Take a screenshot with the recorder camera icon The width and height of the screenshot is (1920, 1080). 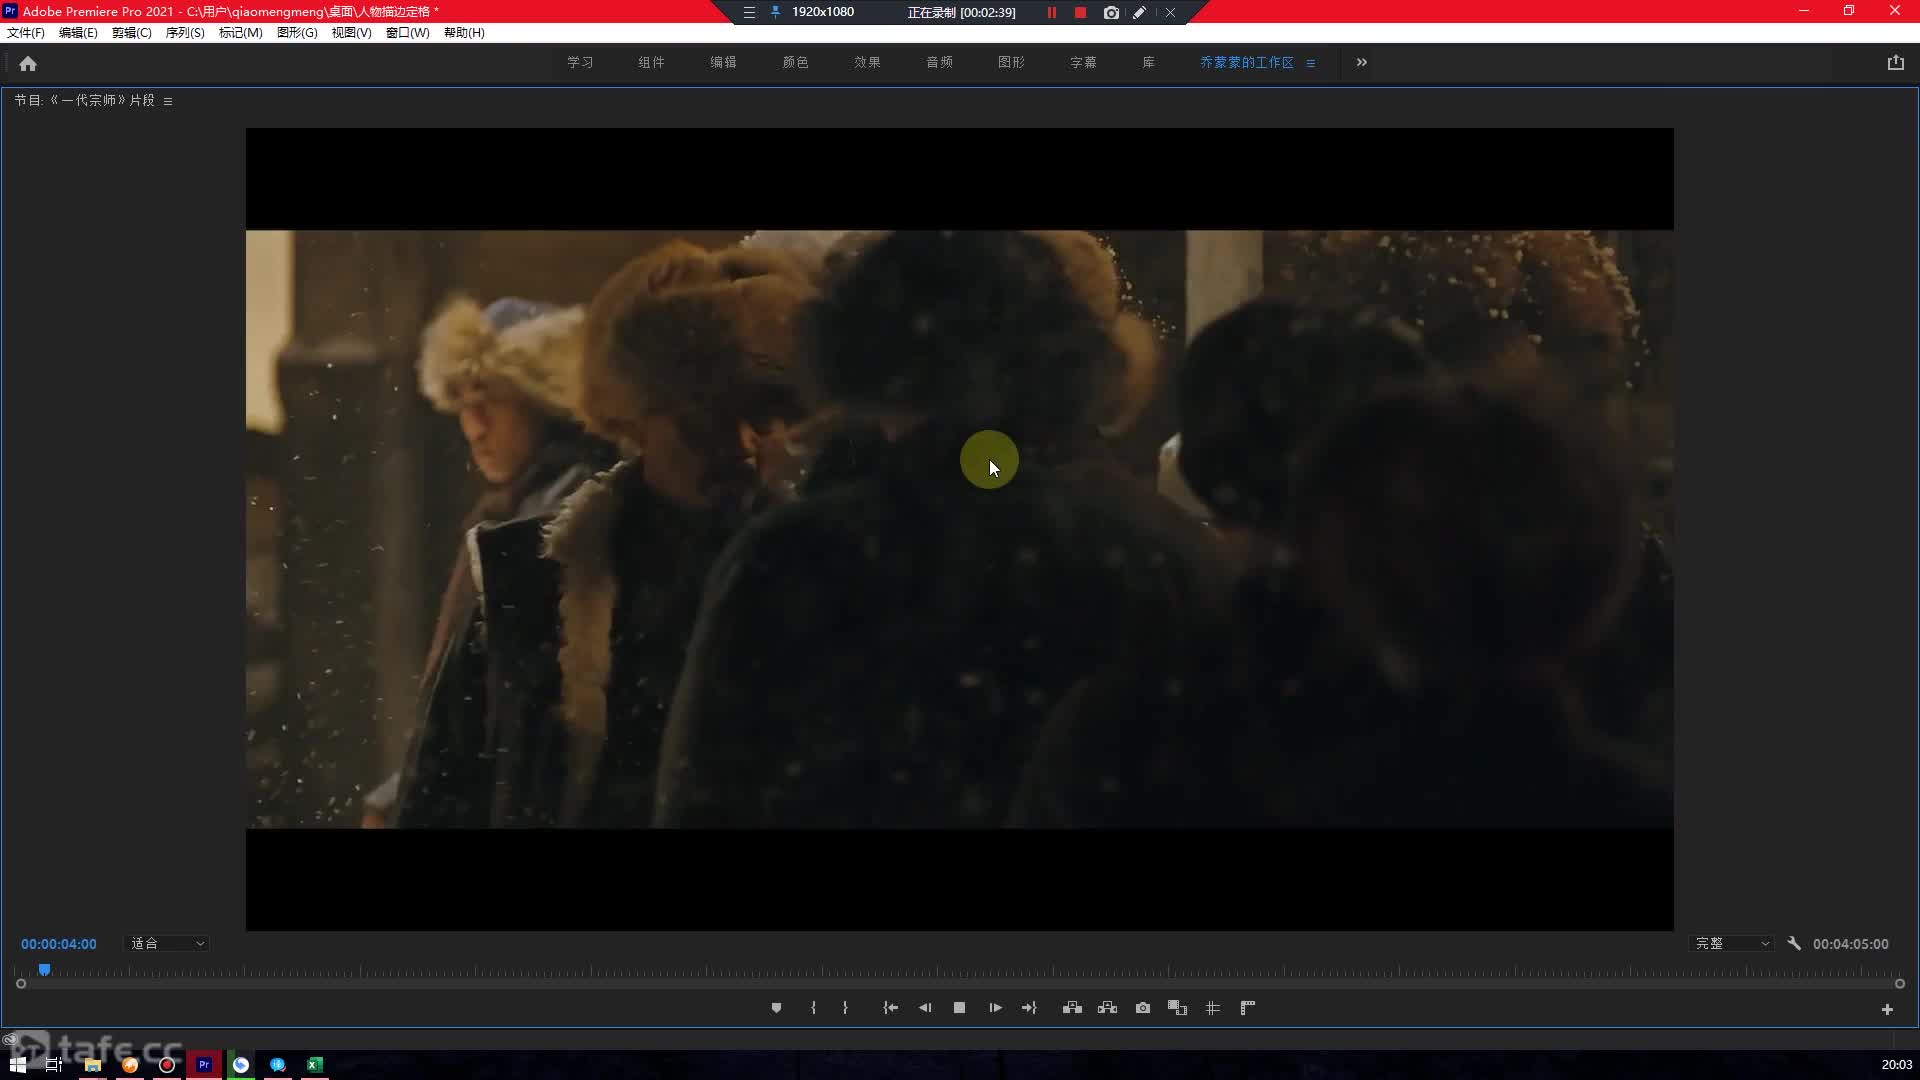[x=1111, y=12]
